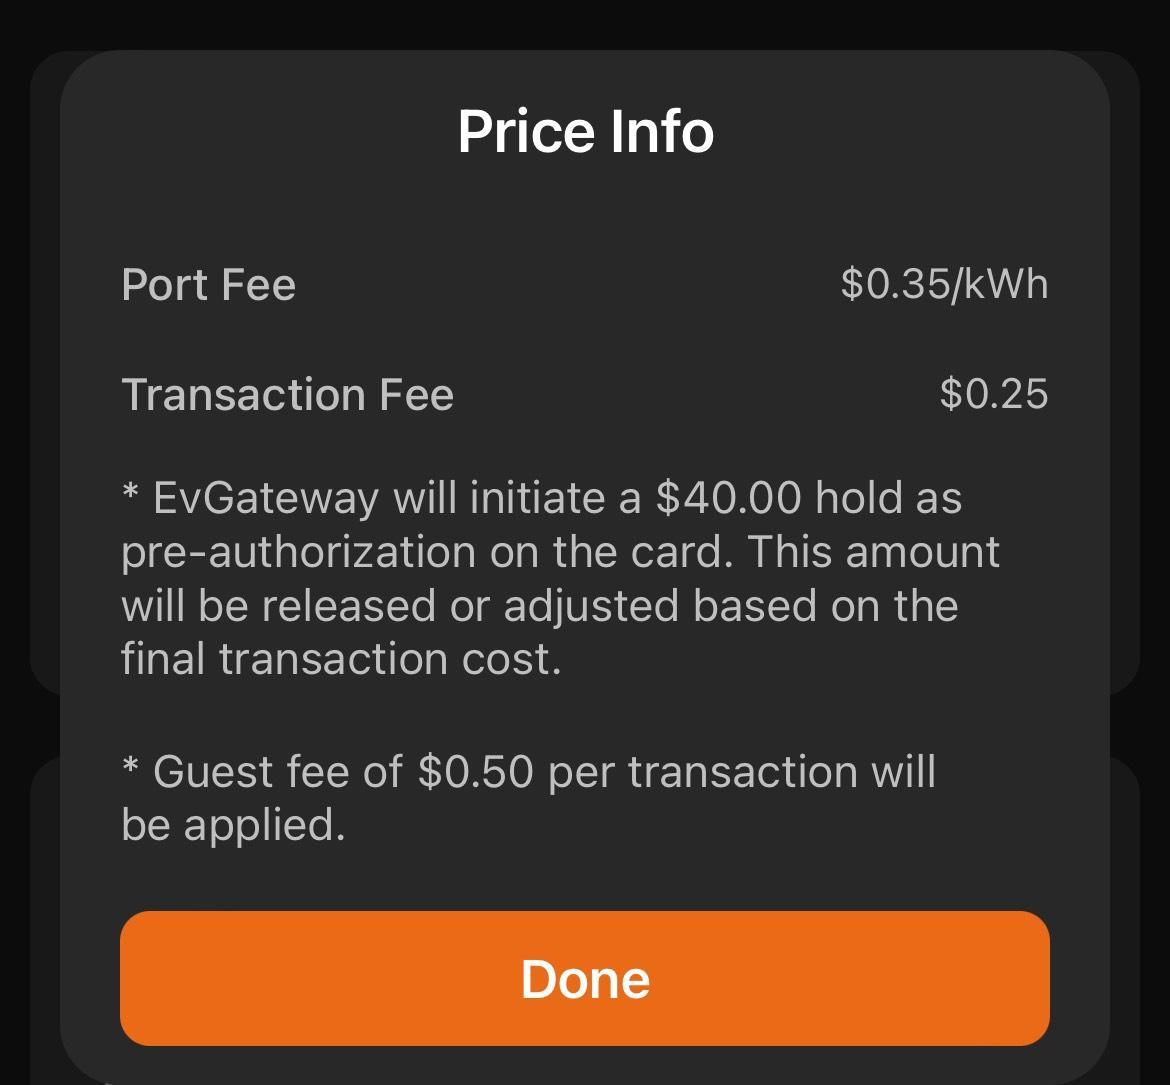
Task: Click the word pre-authorization in the note
Action: 298,552
